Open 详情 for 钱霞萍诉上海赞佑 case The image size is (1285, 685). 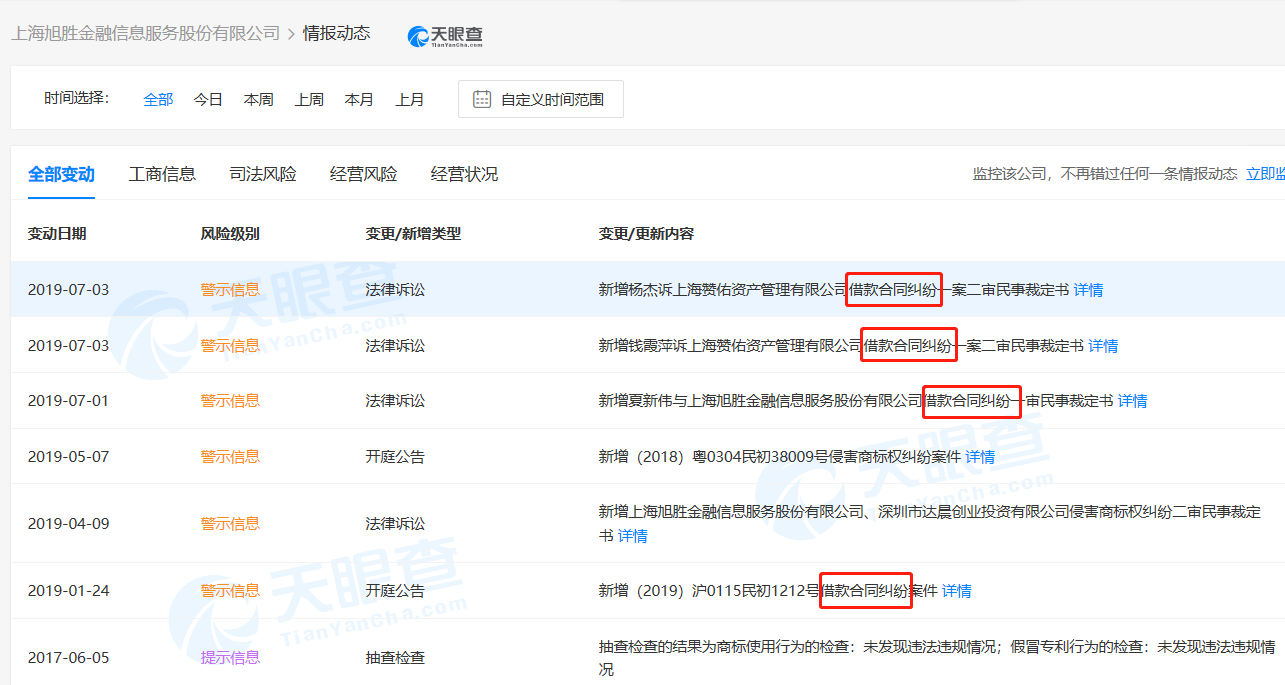pos(1103,346)
